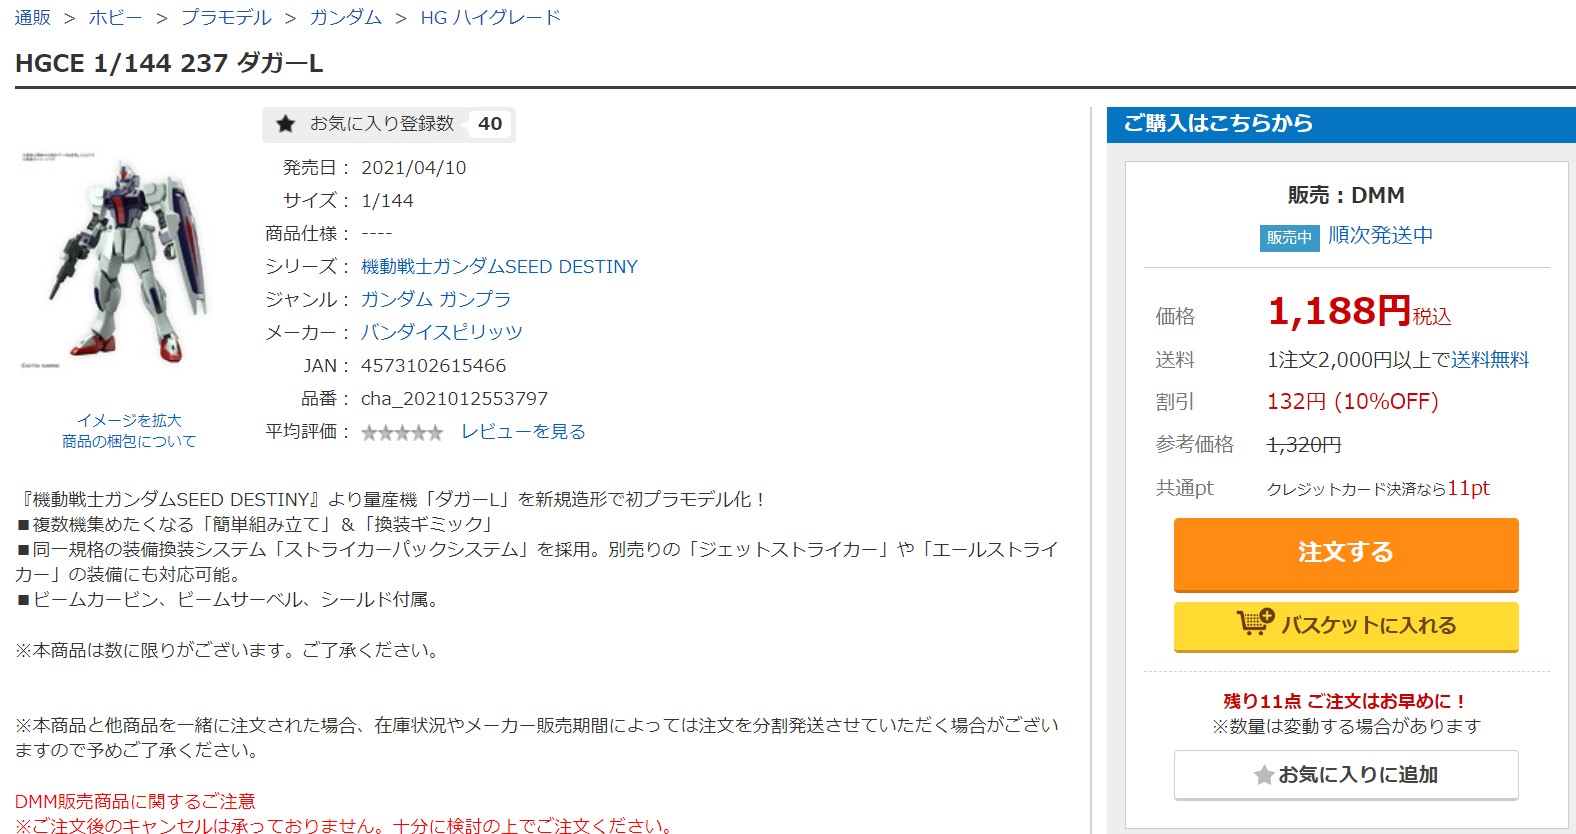Click the JAN code 4573102615466
Viewport: 1576px width, 834px height.
point(434,366)
